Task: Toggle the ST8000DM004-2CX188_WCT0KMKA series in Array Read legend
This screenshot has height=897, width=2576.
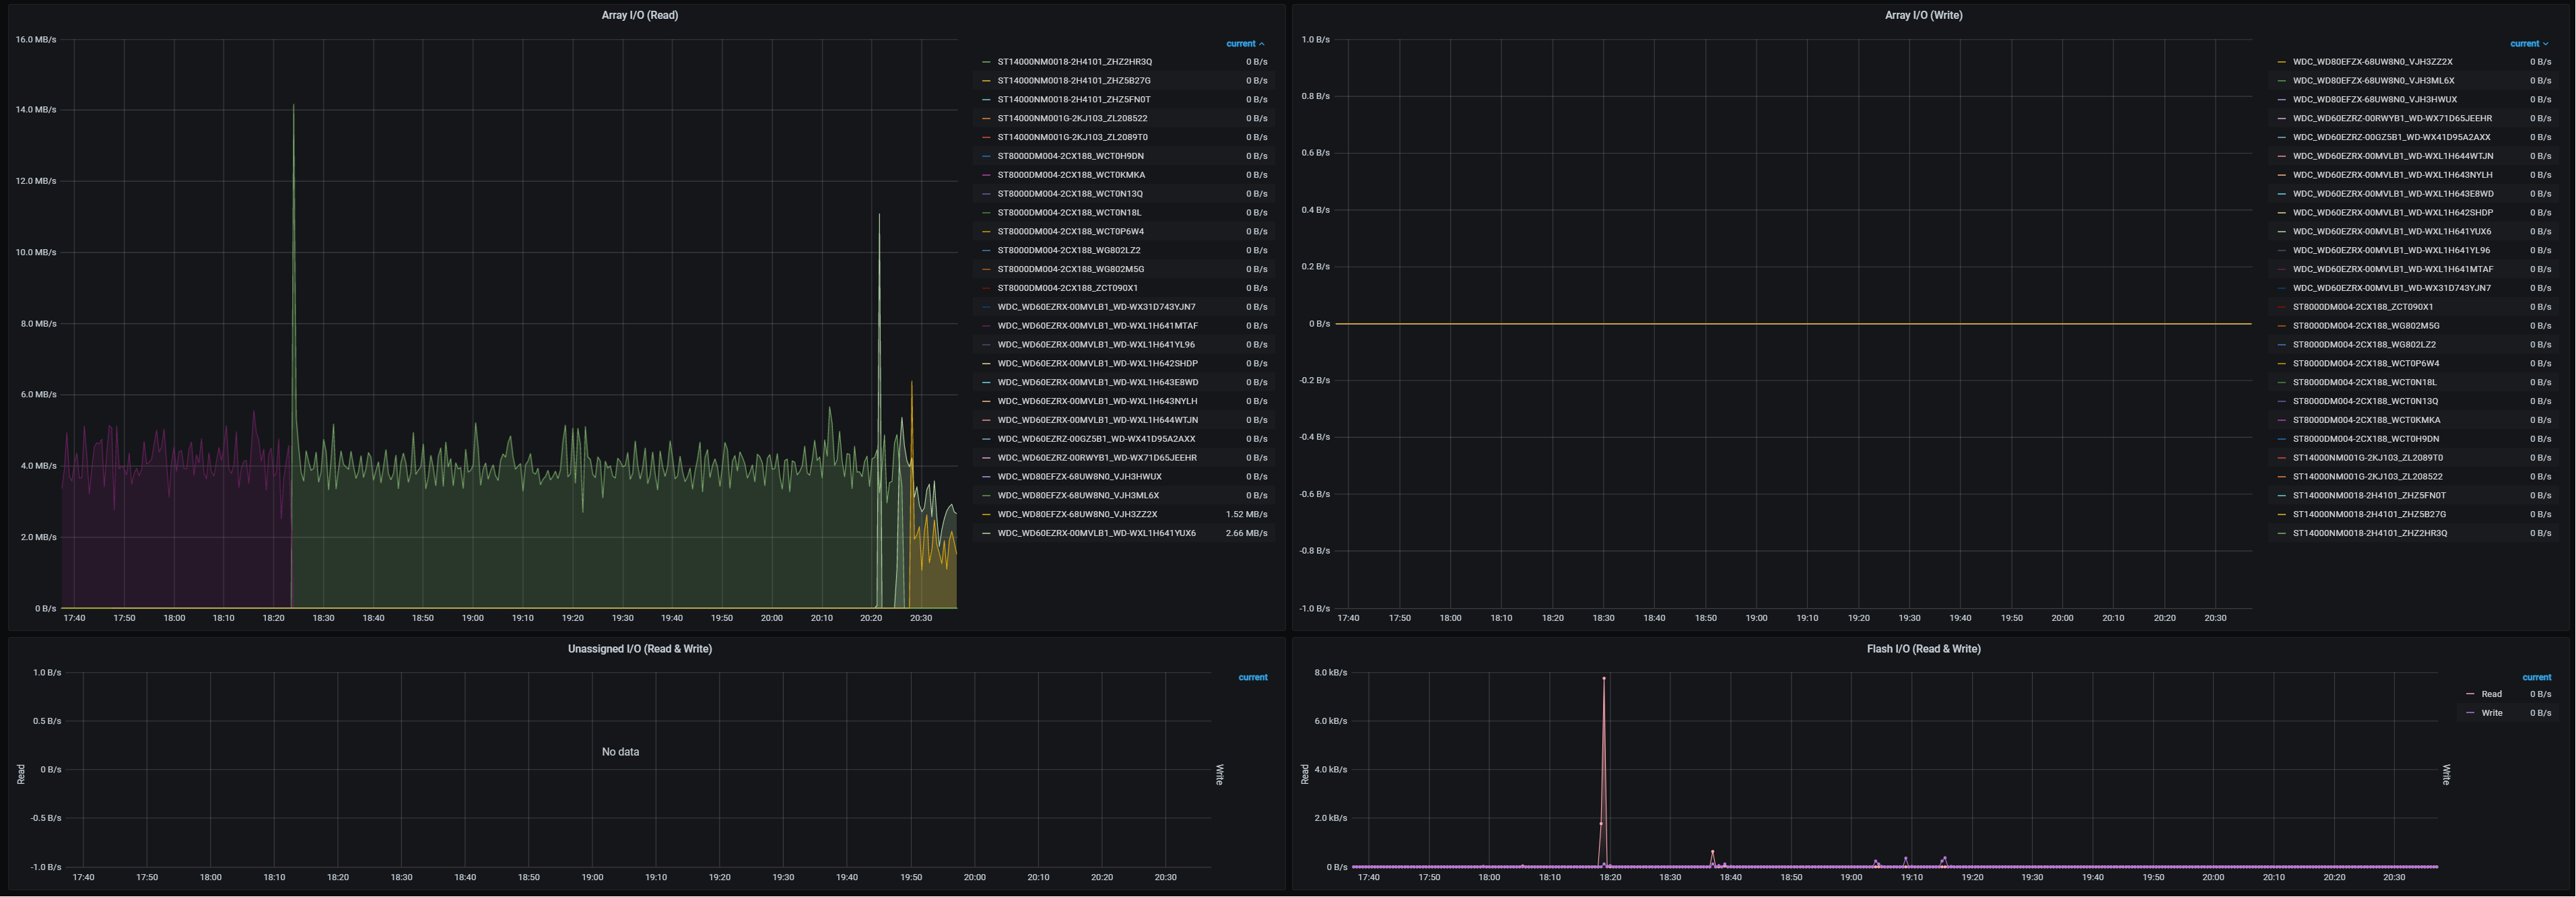Action: tap(1071, 175)
